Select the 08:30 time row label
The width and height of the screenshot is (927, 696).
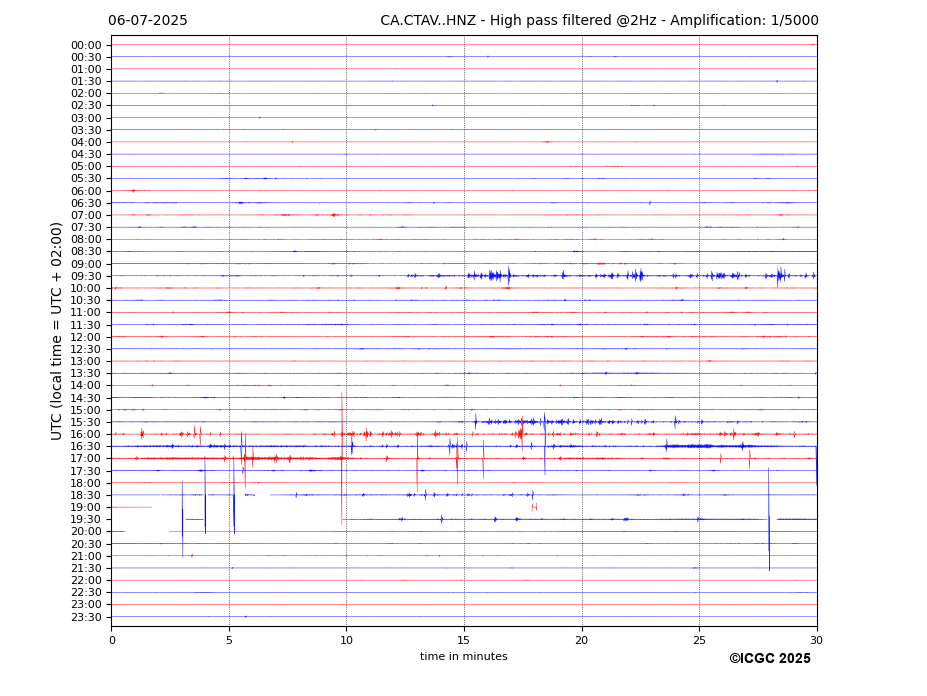coord(86,252)
